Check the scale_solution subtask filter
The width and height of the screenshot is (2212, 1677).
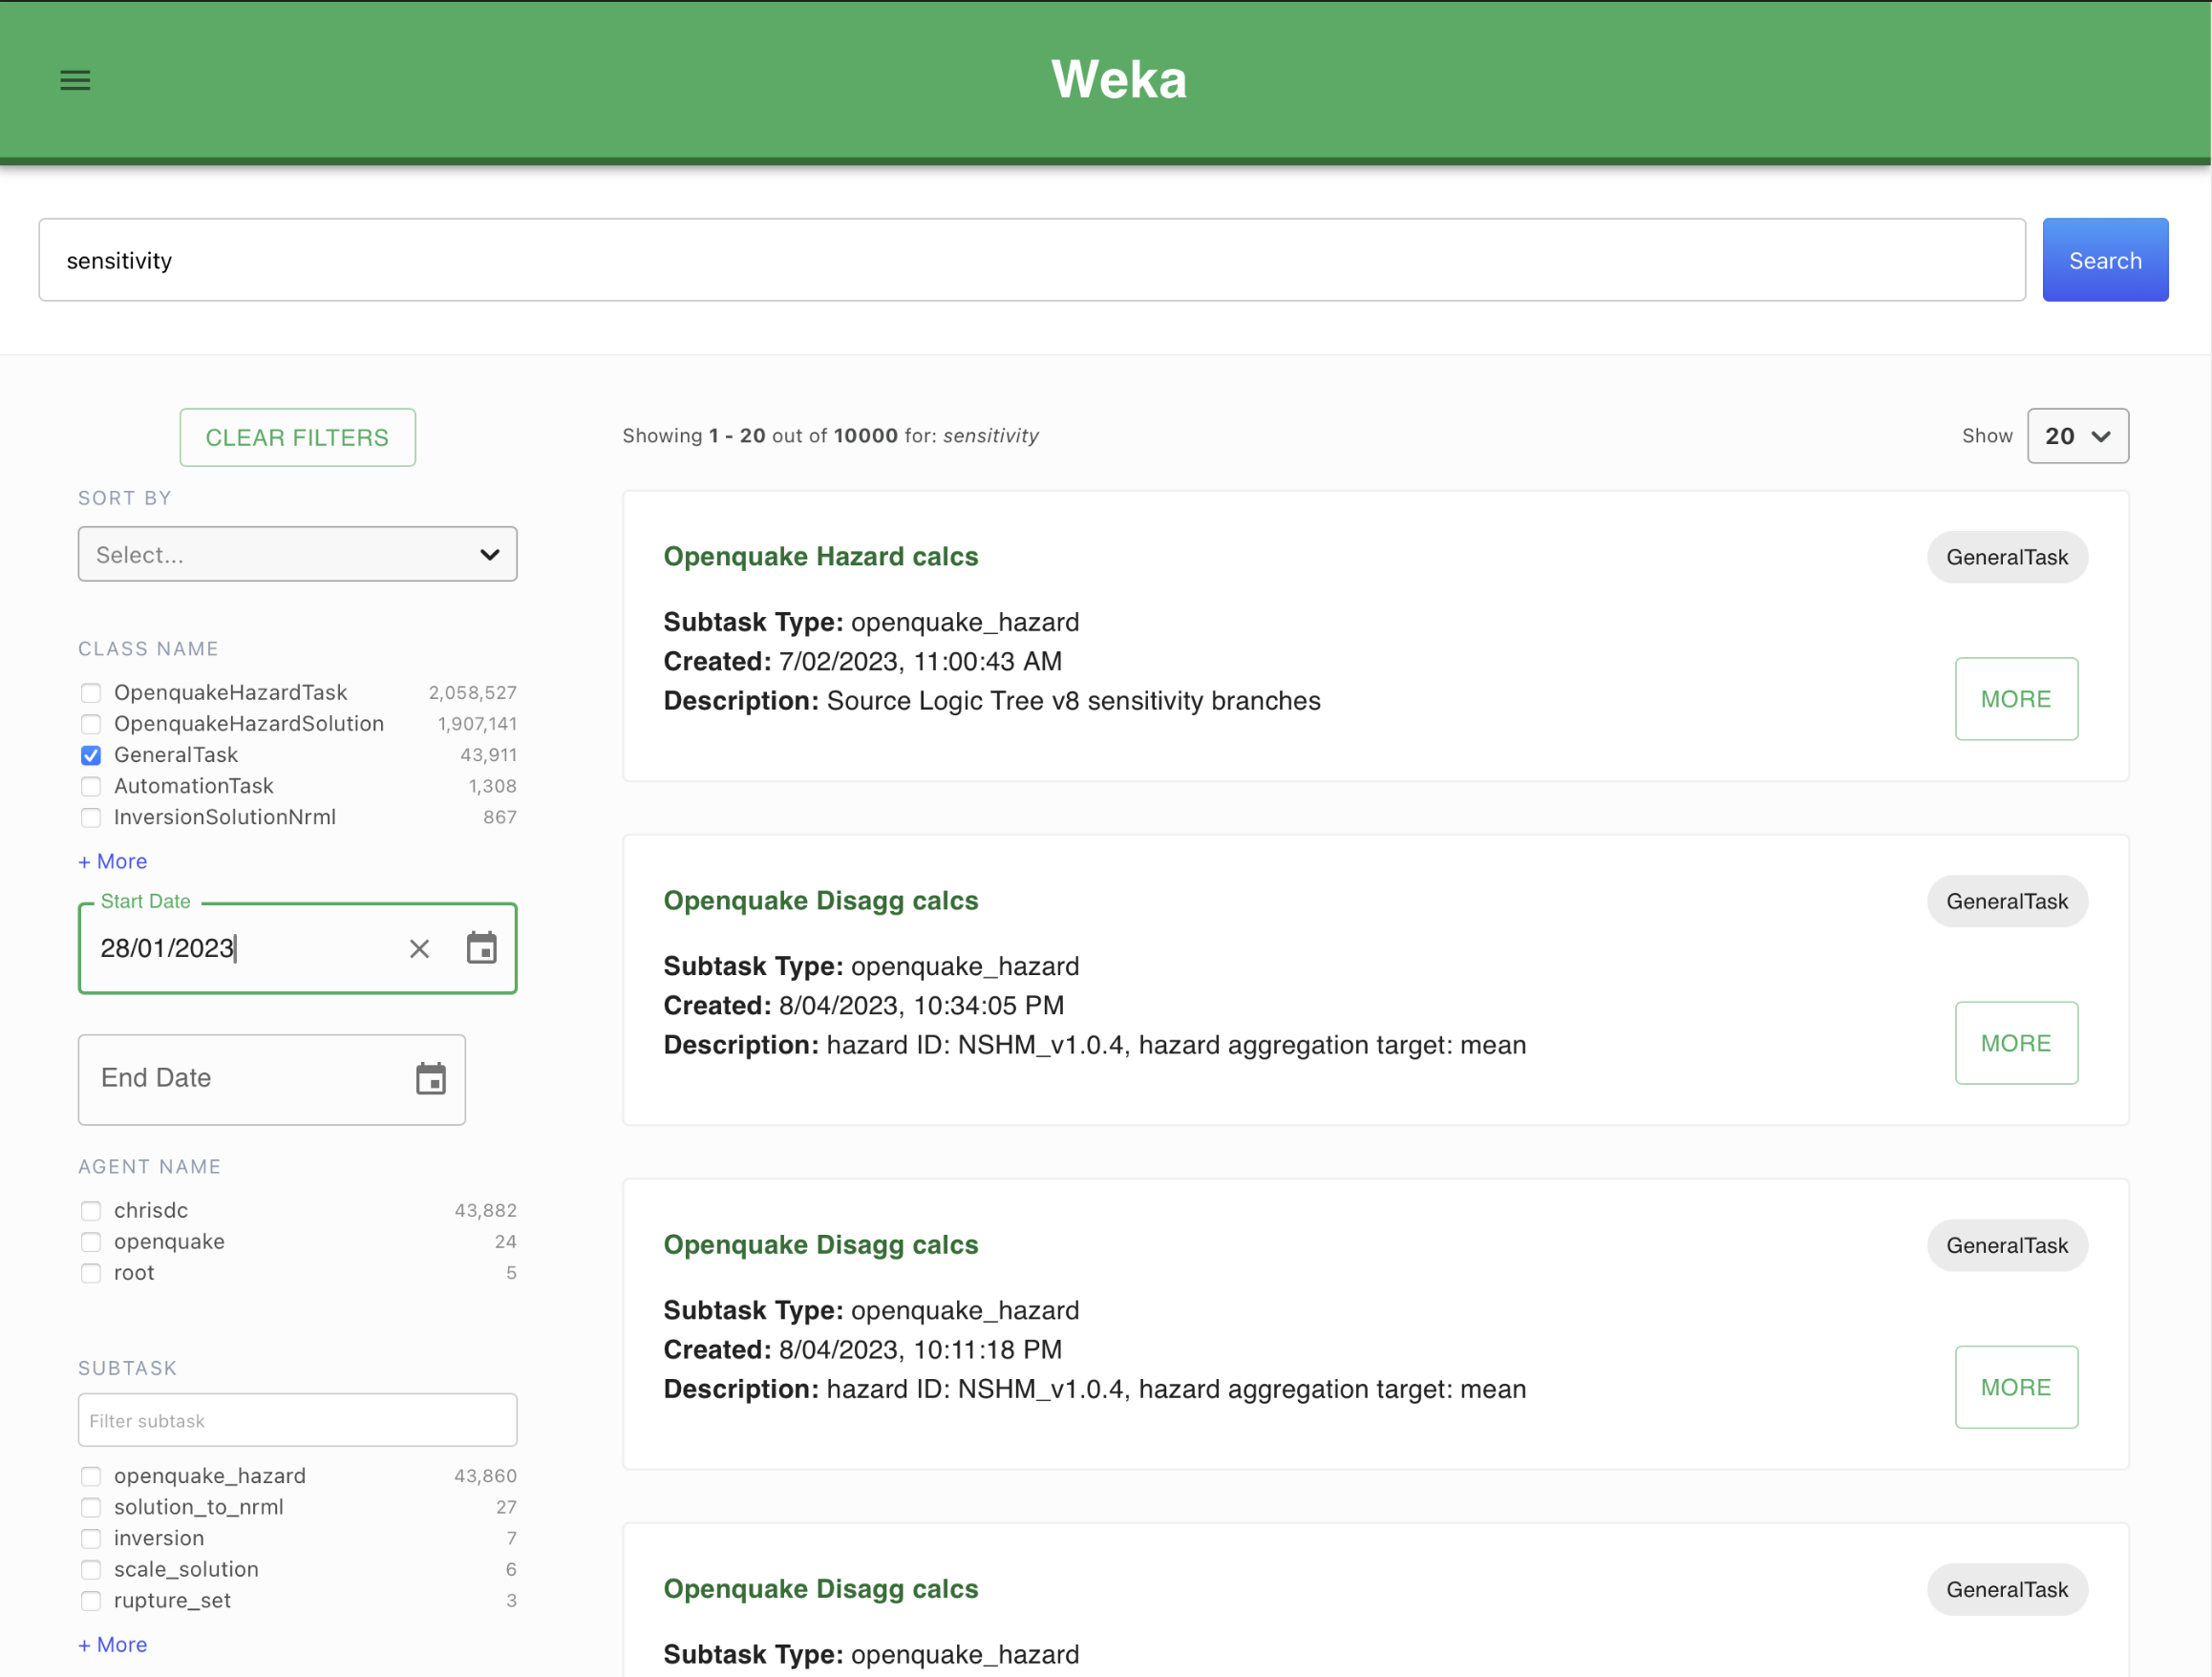pyautogui.click(x=91, y=1569)
